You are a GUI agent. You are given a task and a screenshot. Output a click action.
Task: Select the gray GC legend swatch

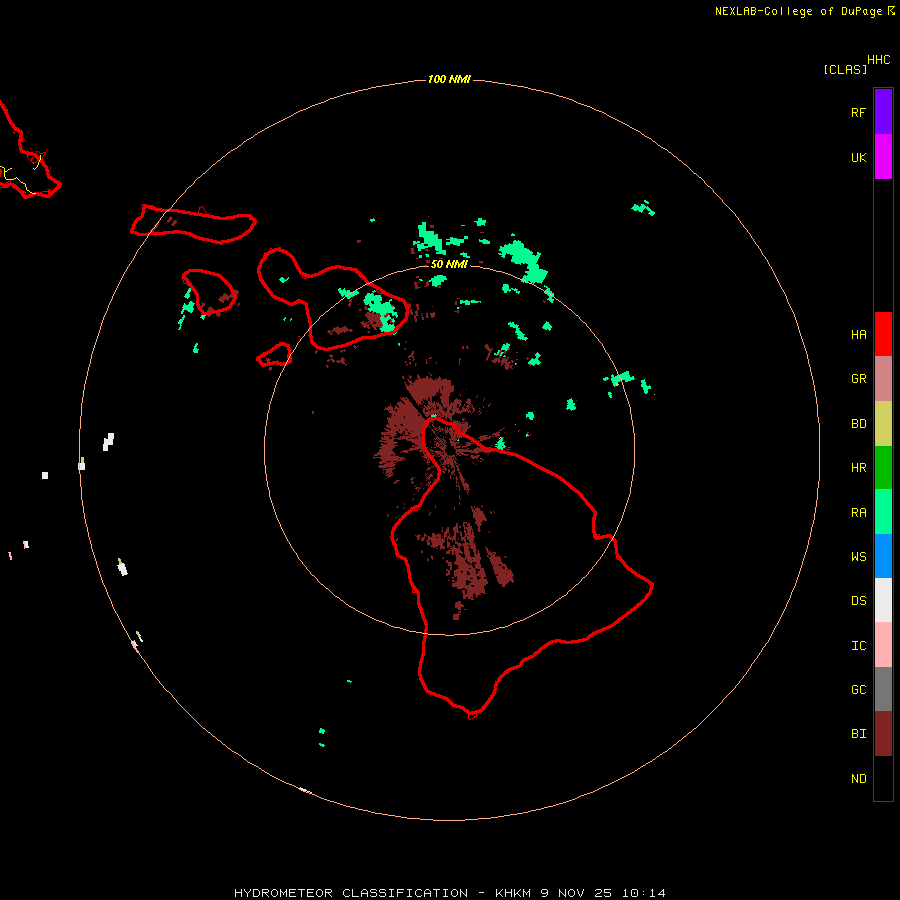(883, 689)
